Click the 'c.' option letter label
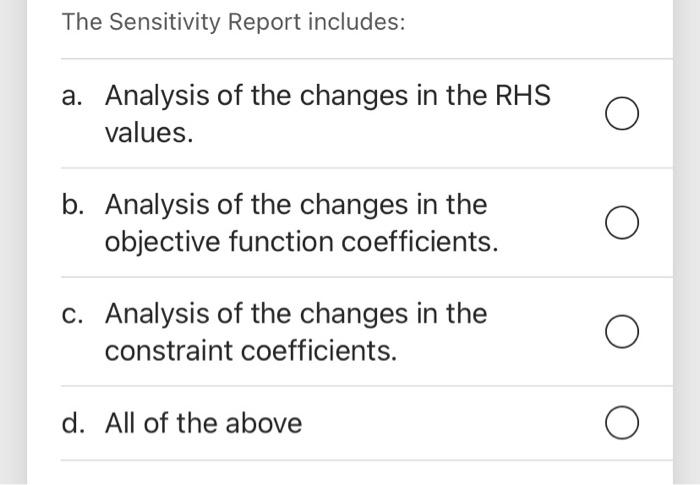The image size is (700, 485). 74,314
